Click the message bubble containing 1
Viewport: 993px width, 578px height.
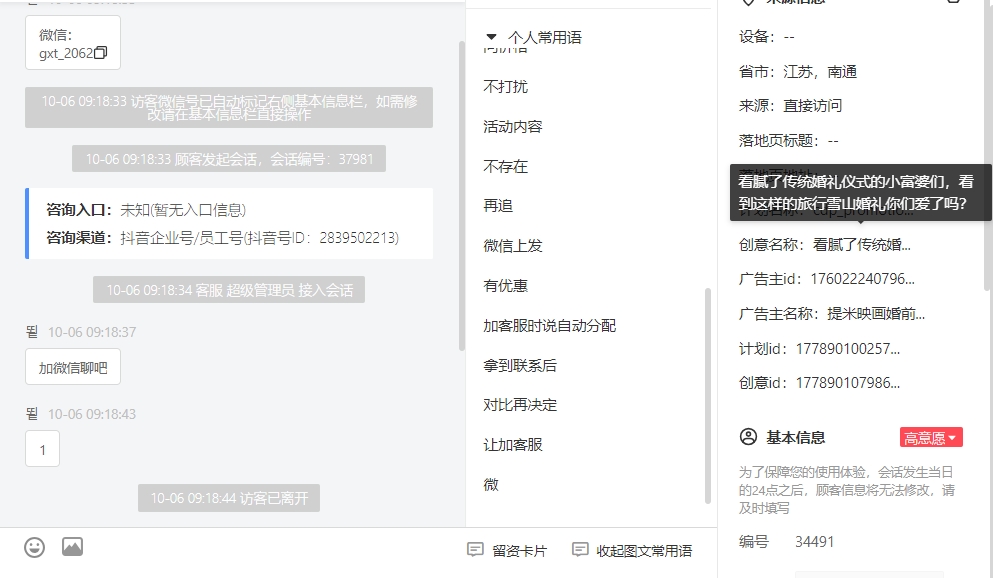click(x=42, y=449)
